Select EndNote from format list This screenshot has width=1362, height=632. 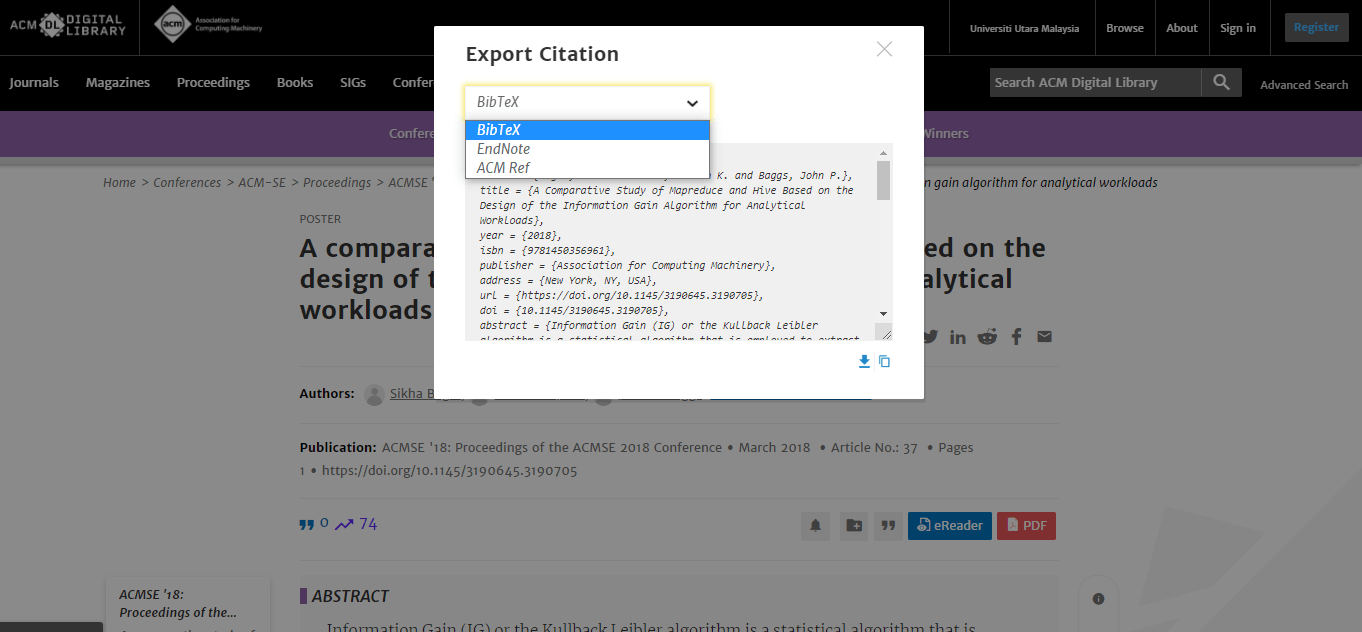pyautogui.click(x=503, y=149)
